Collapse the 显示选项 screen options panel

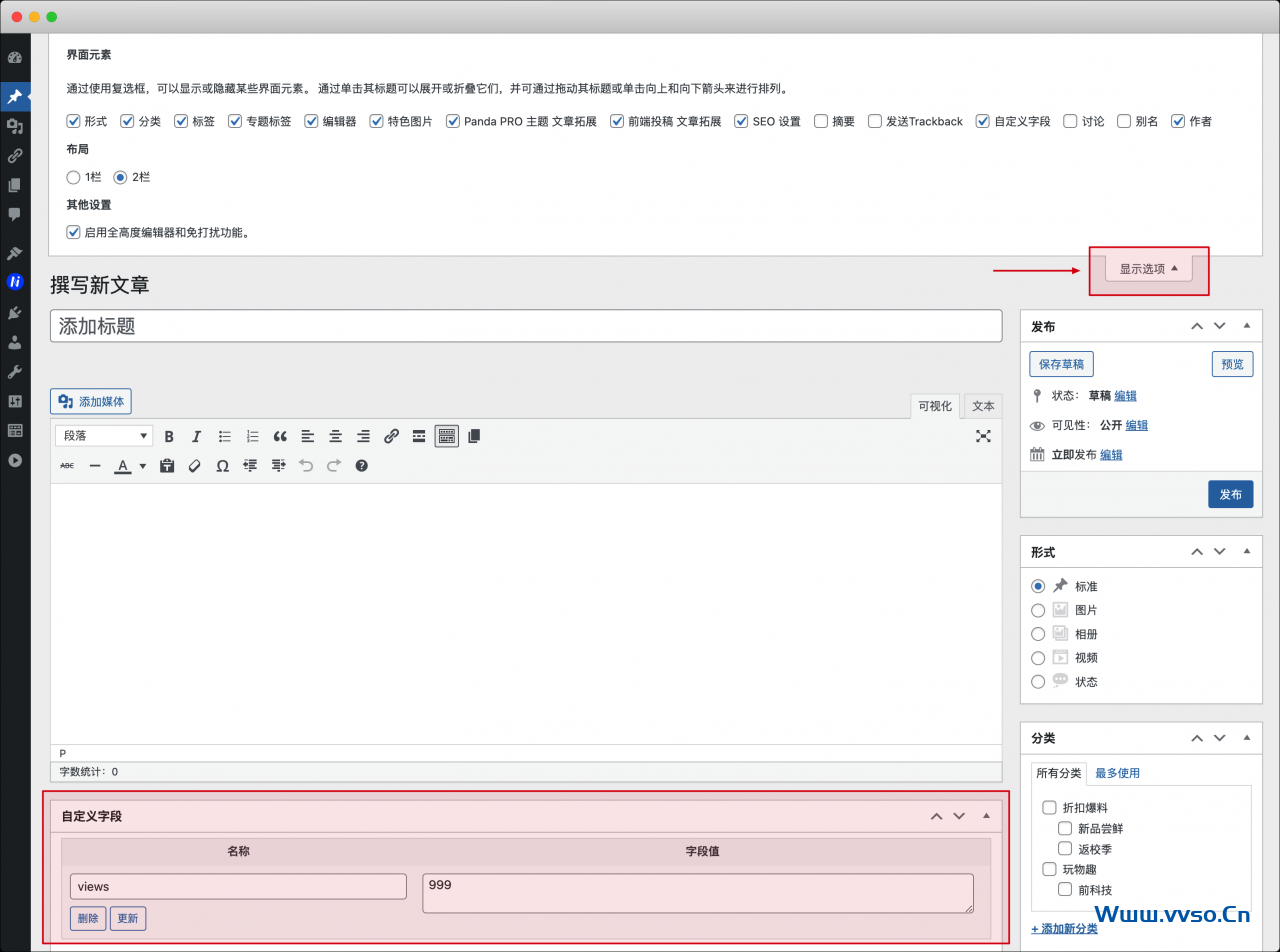(1148, 269)
